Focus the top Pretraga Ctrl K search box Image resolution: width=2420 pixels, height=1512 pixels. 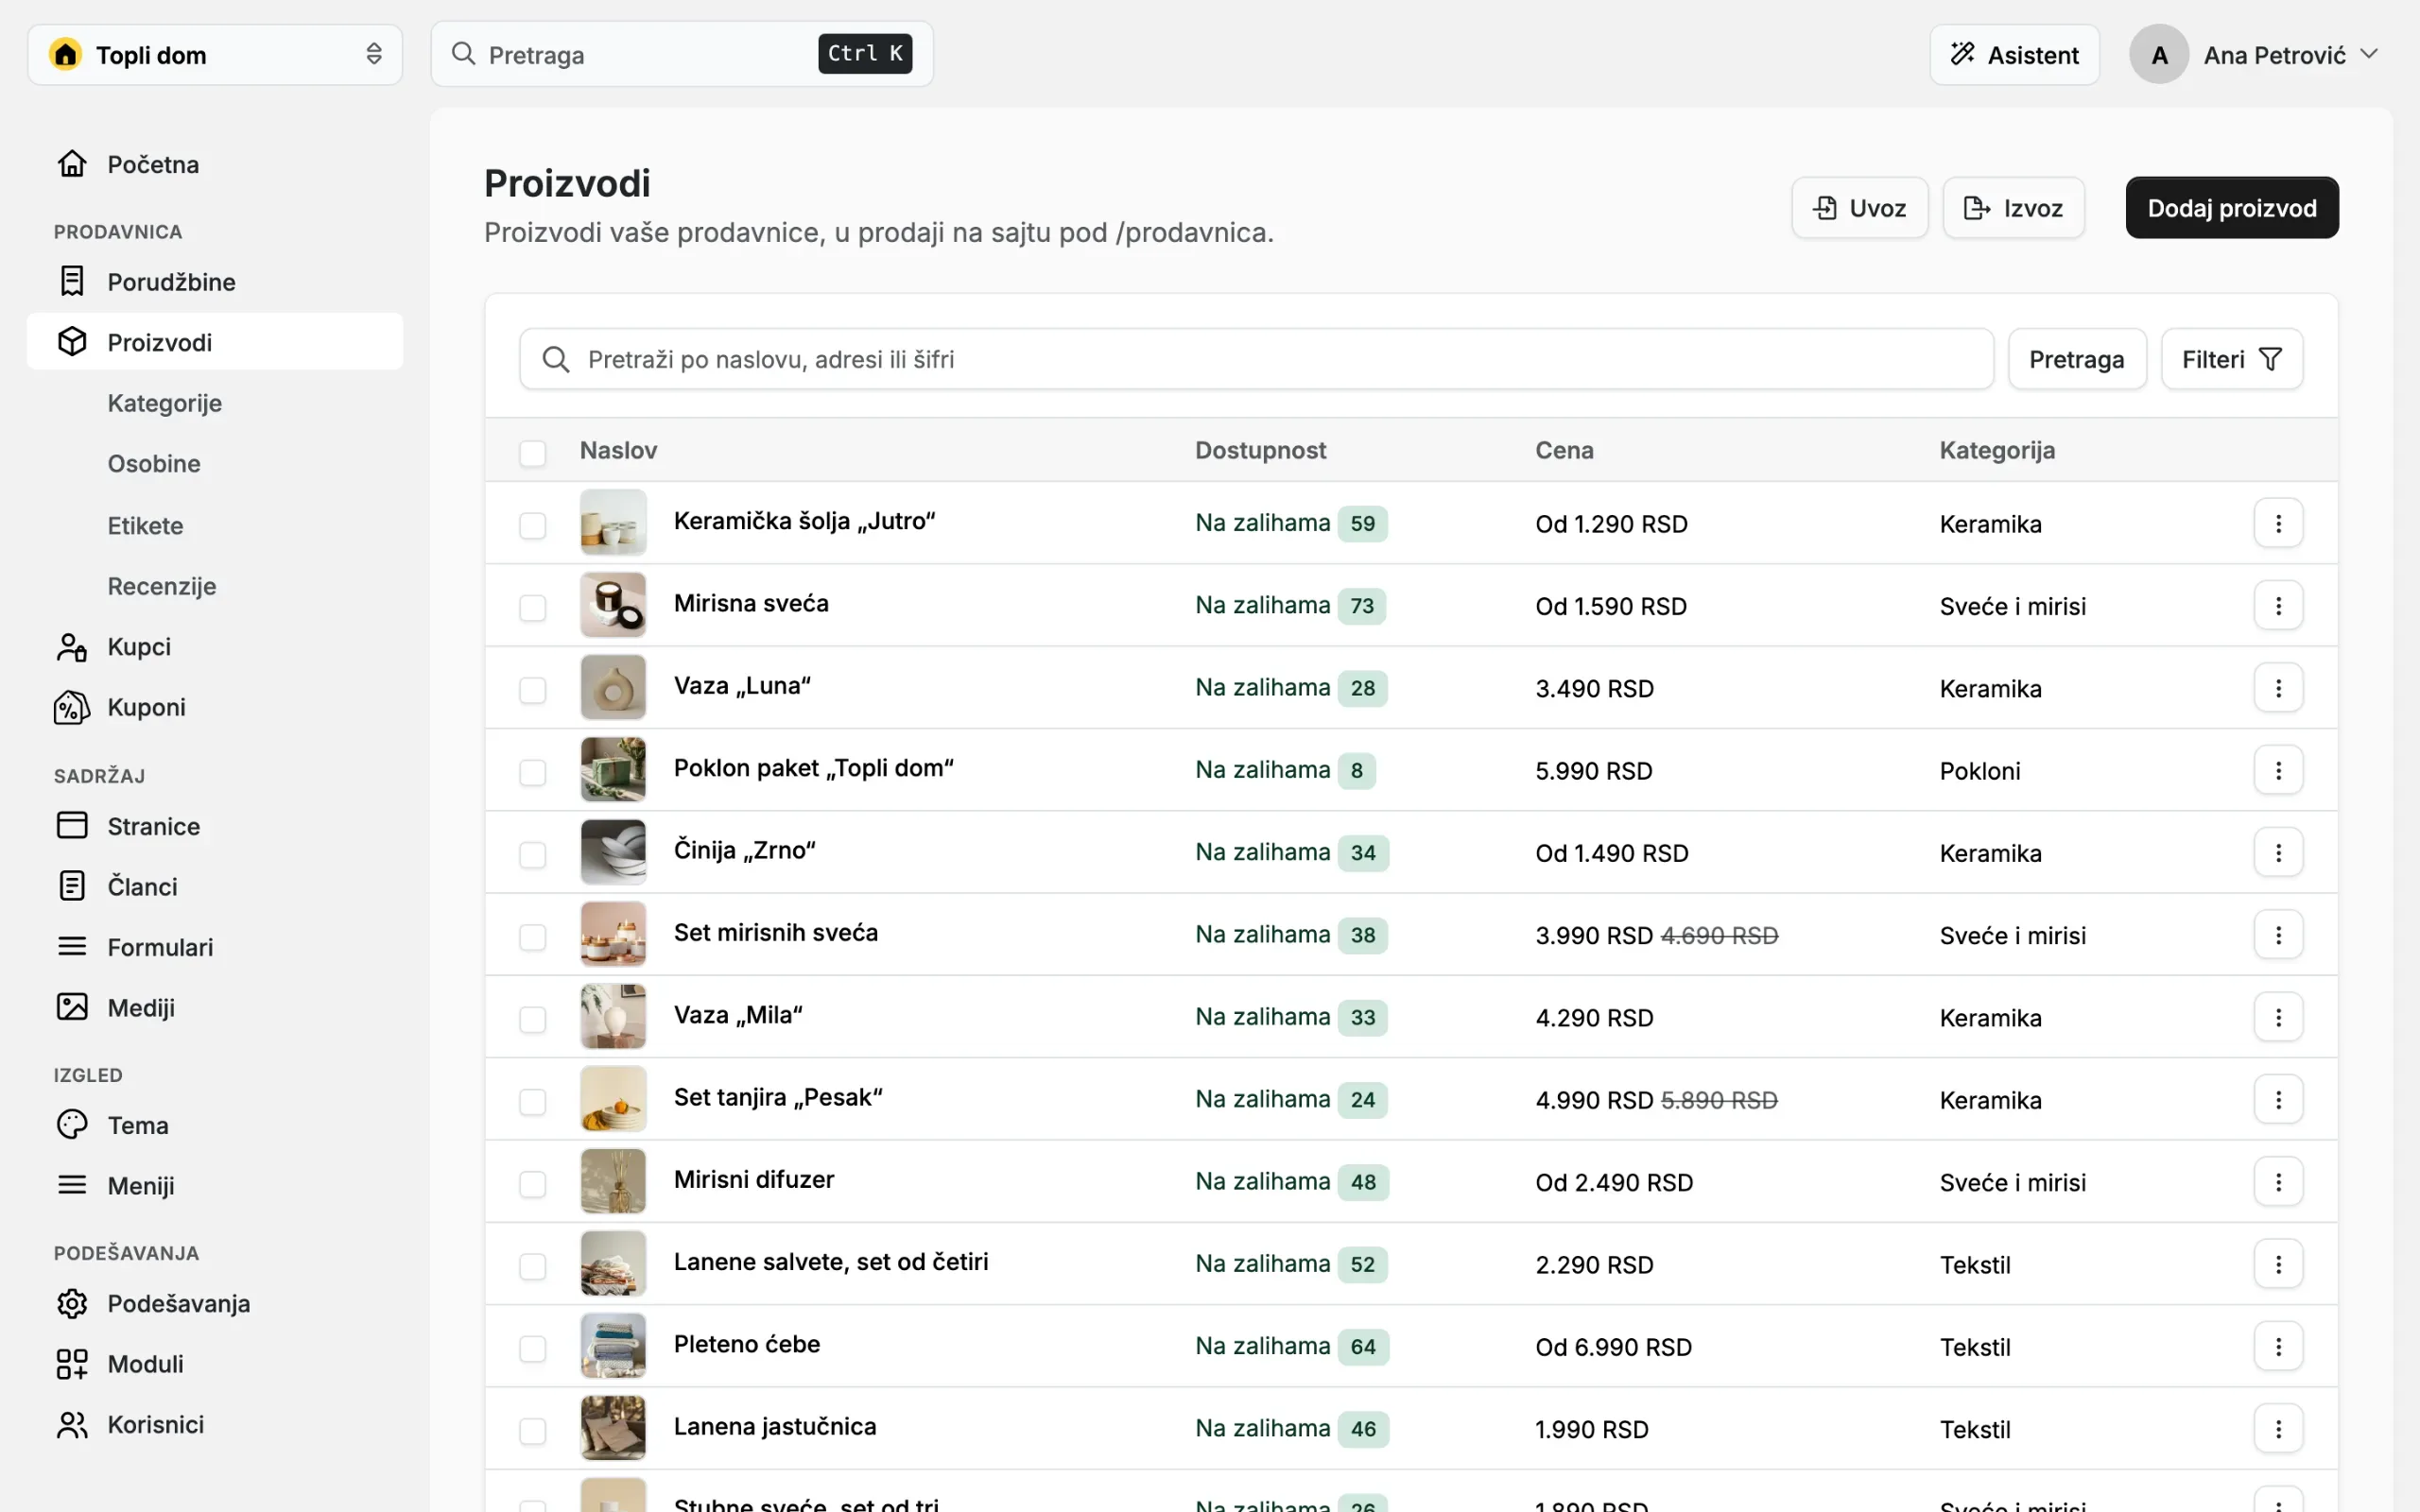tap(682, 54)
